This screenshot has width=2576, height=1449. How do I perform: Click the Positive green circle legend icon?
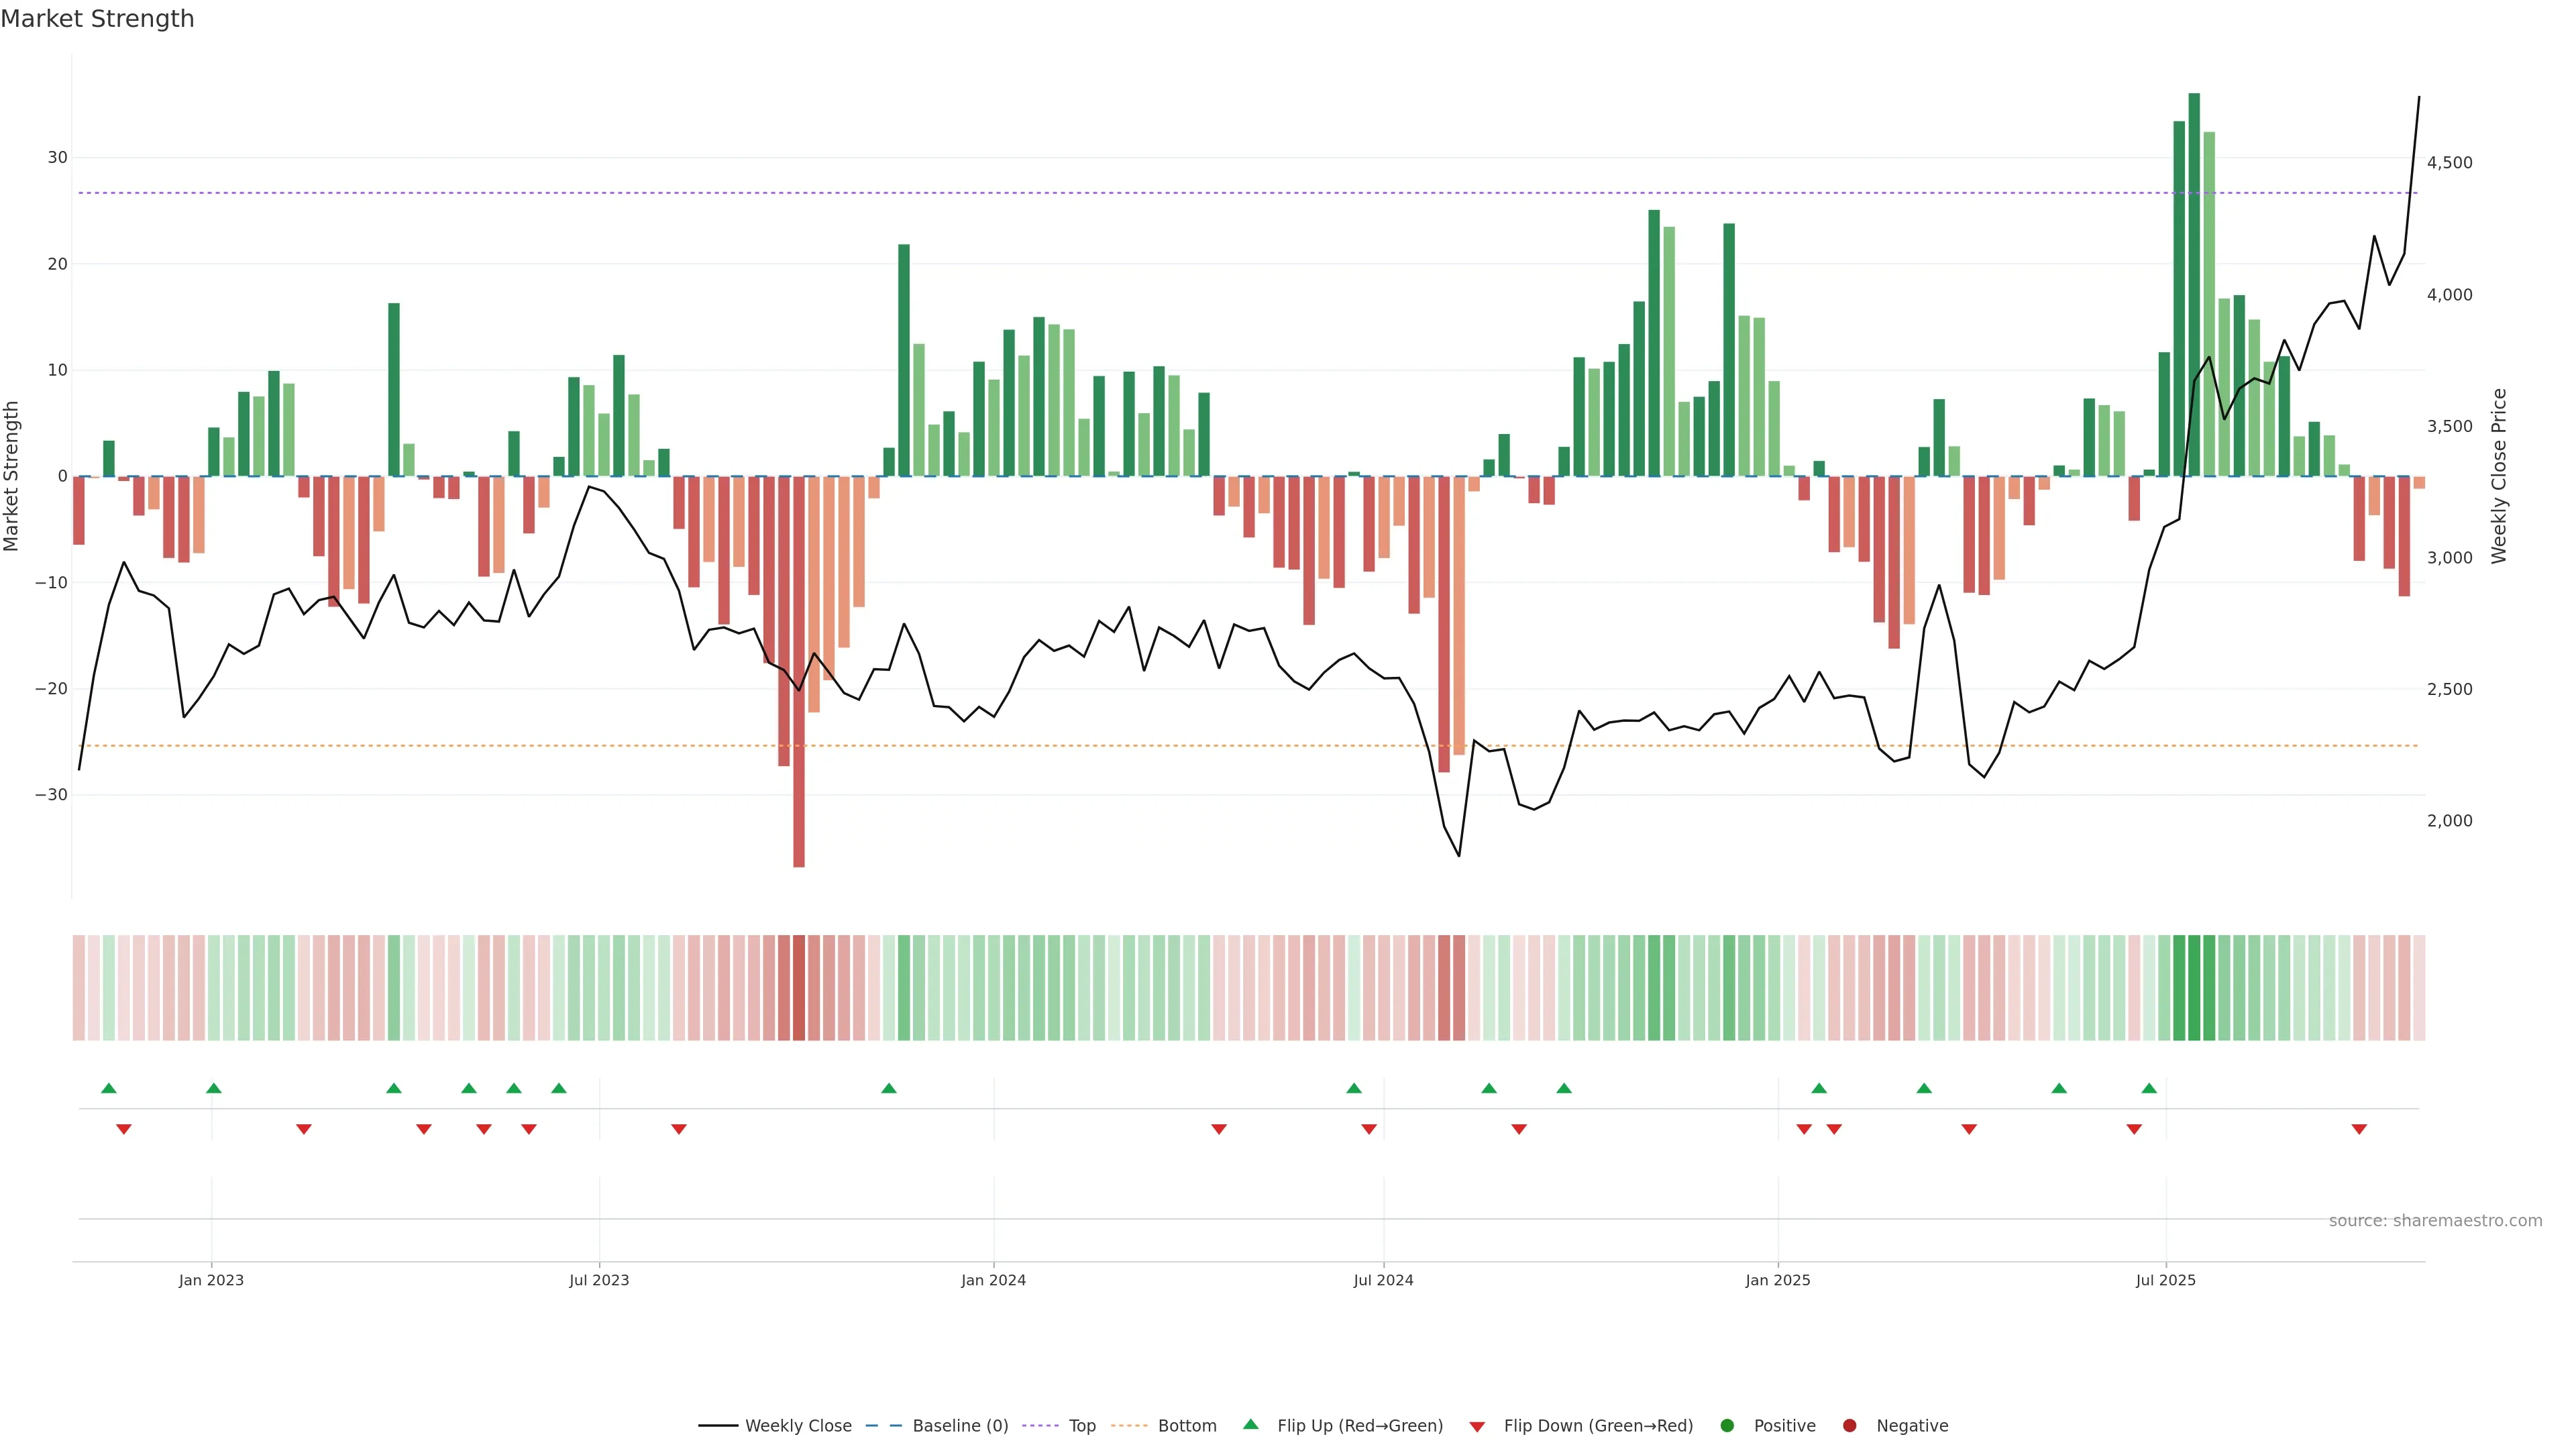pos(1727,1426)
